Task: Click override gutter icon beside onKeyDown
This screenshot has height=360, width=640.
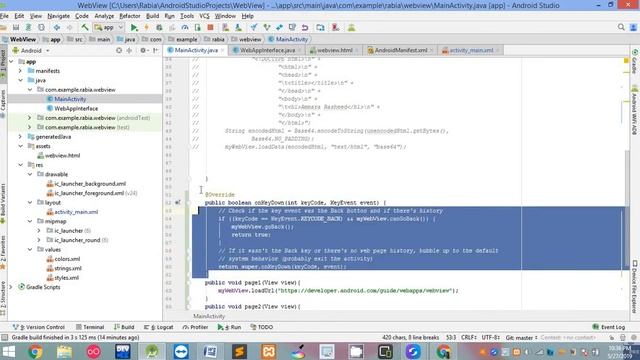Action: [178, 202]
